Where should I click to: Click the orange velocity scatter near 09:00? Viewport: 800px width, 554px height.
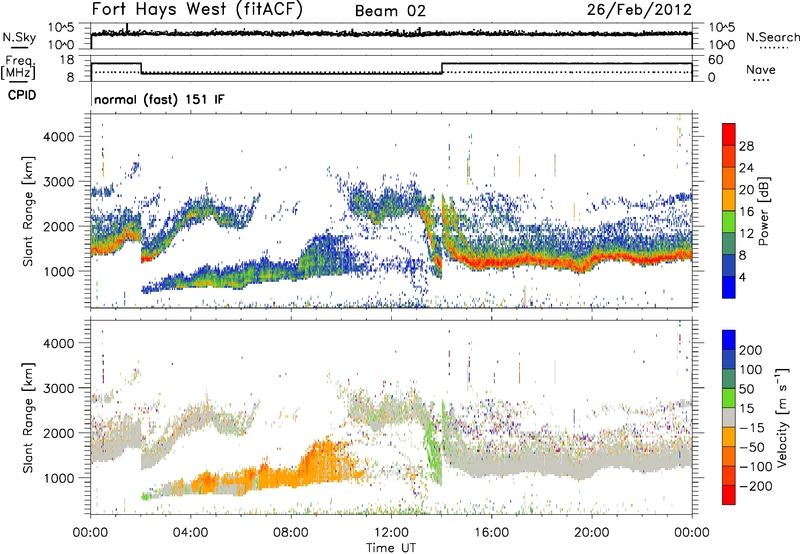(321, 462)
